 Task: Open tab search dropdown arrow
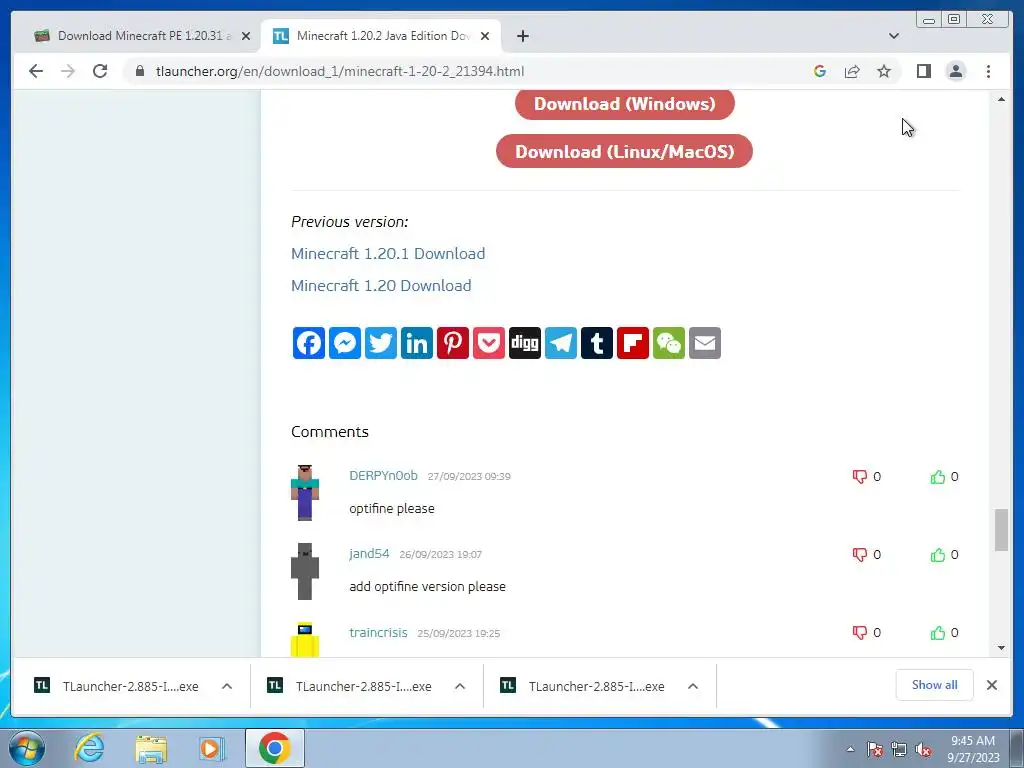894,36
